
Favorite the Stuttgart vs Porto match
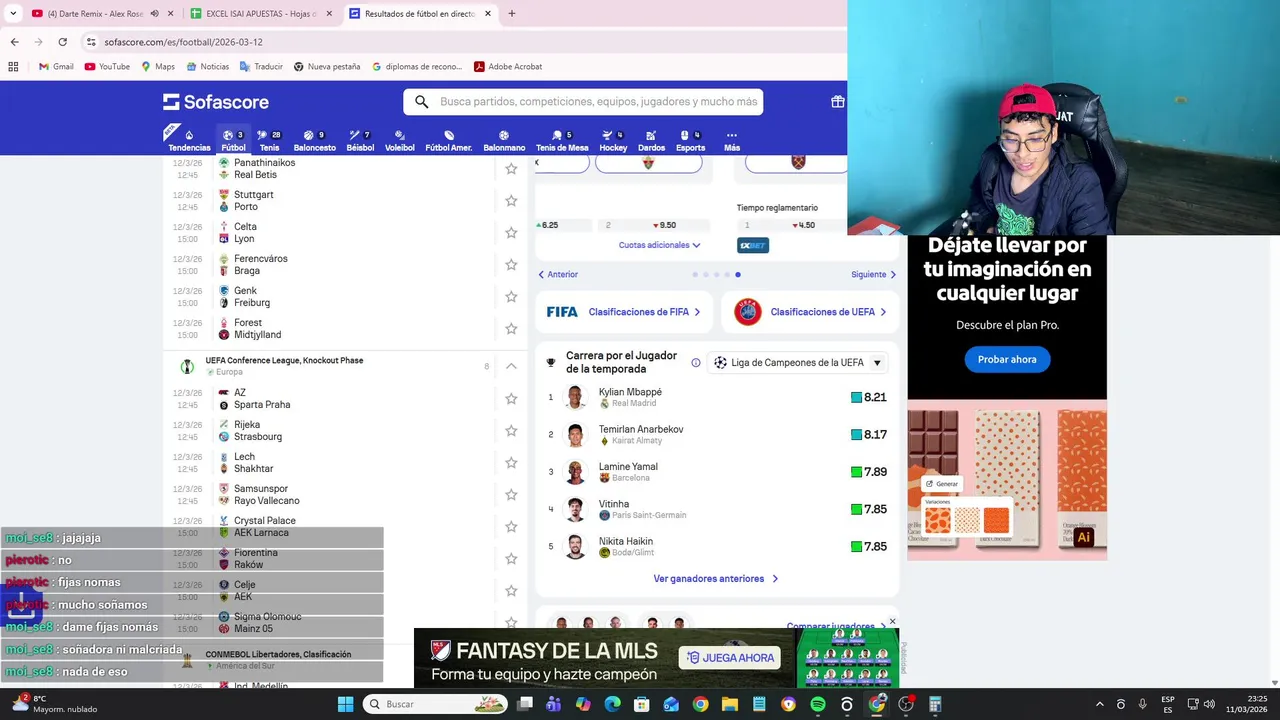[x=511, y=201]
